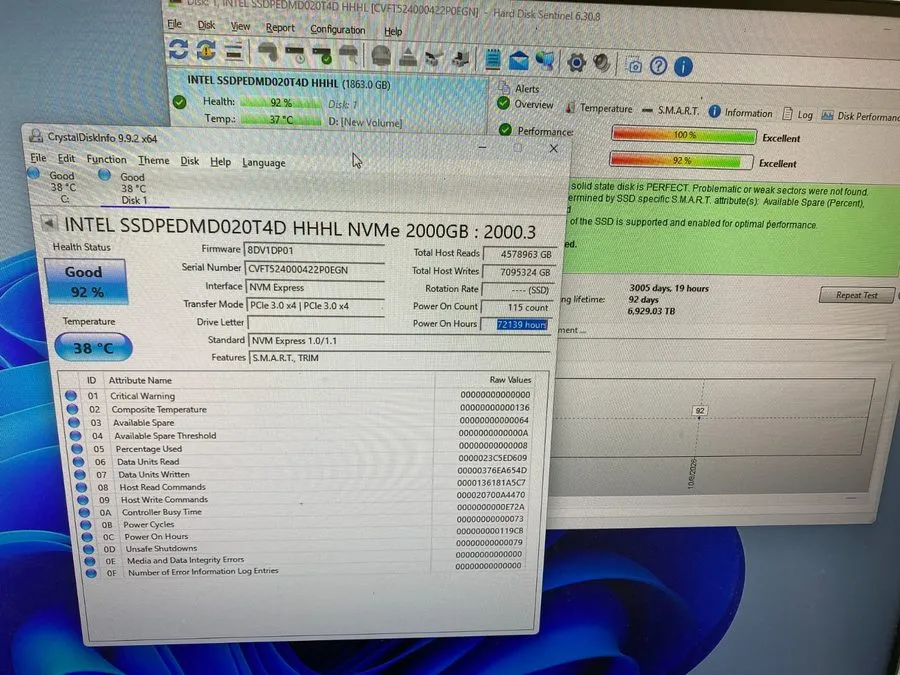900x675 pixels.
Task: Open the Edit menu in CrystalDiskInfo
Action: pos(66,158)
